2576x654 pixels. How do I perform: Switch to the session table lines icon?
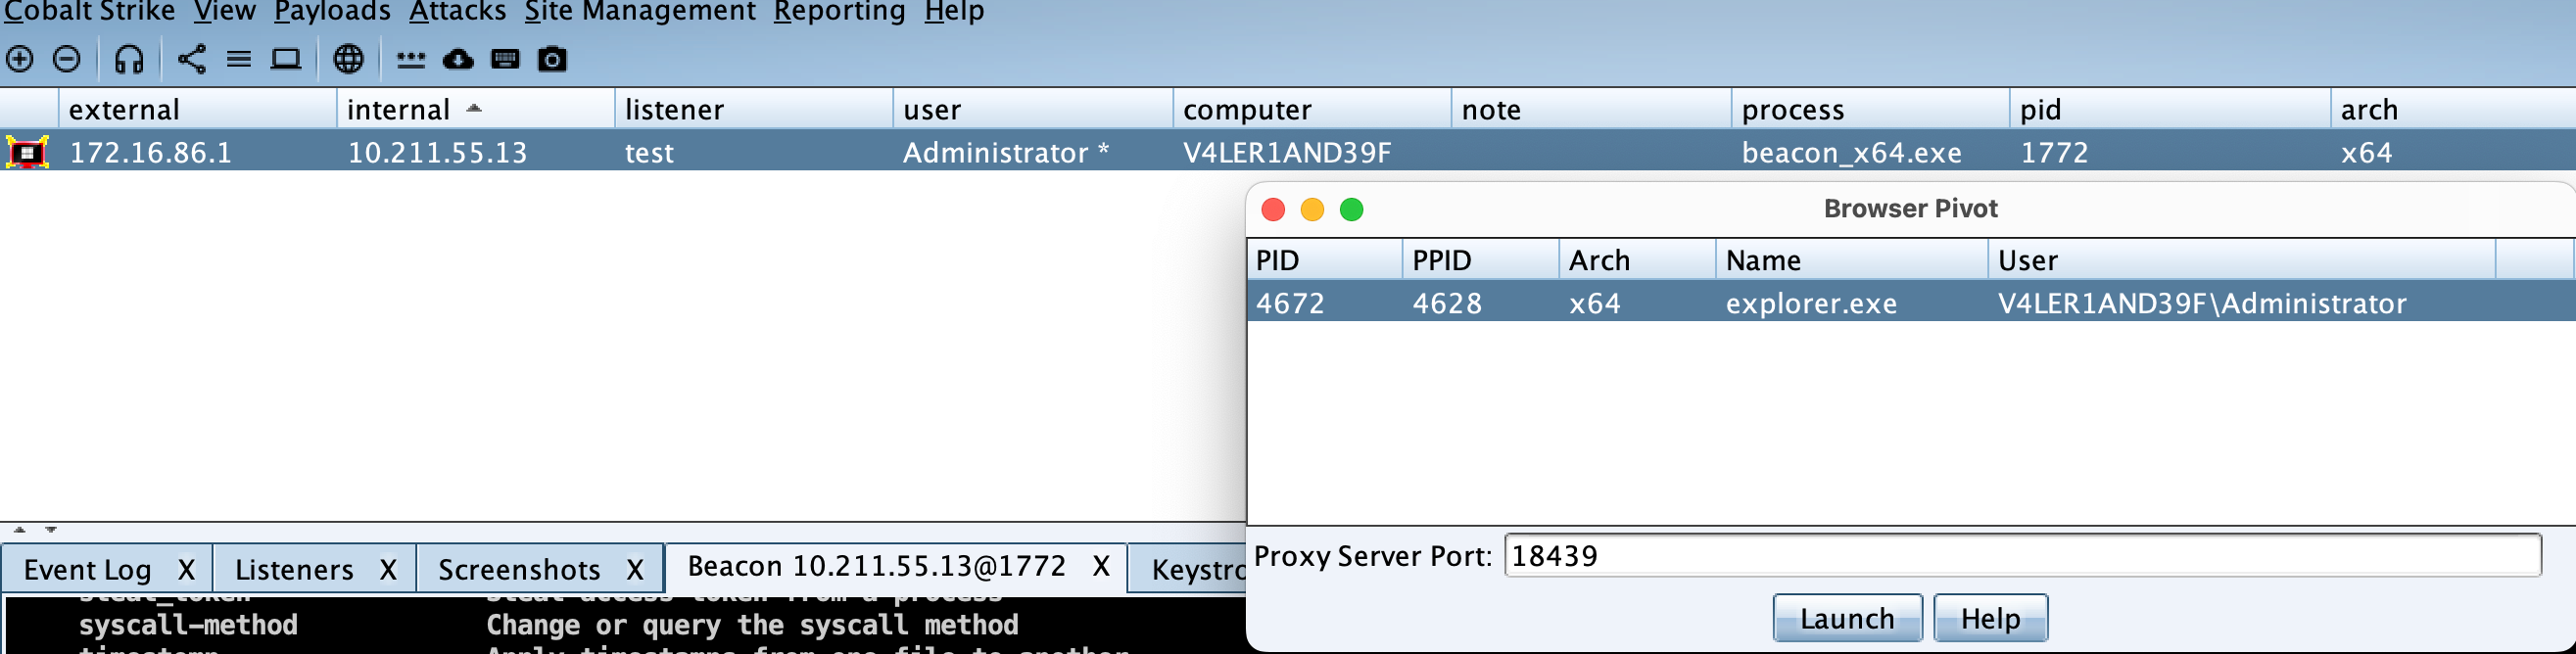point(238,59)
